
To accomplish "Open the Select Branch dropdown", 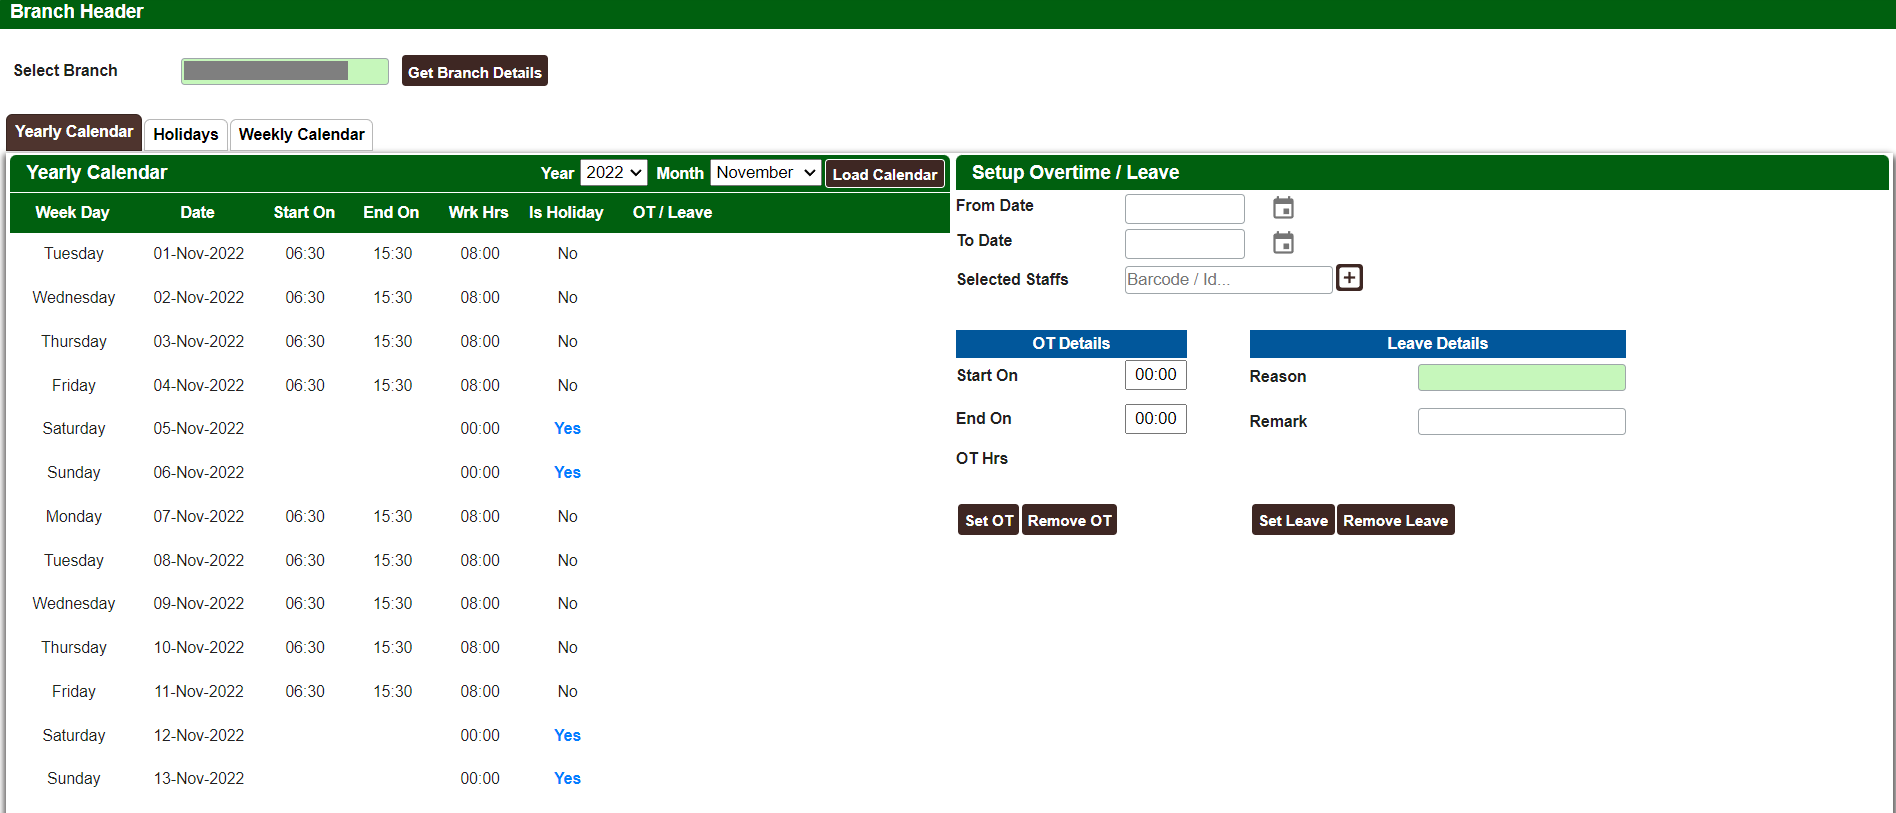I will (284, 71).
